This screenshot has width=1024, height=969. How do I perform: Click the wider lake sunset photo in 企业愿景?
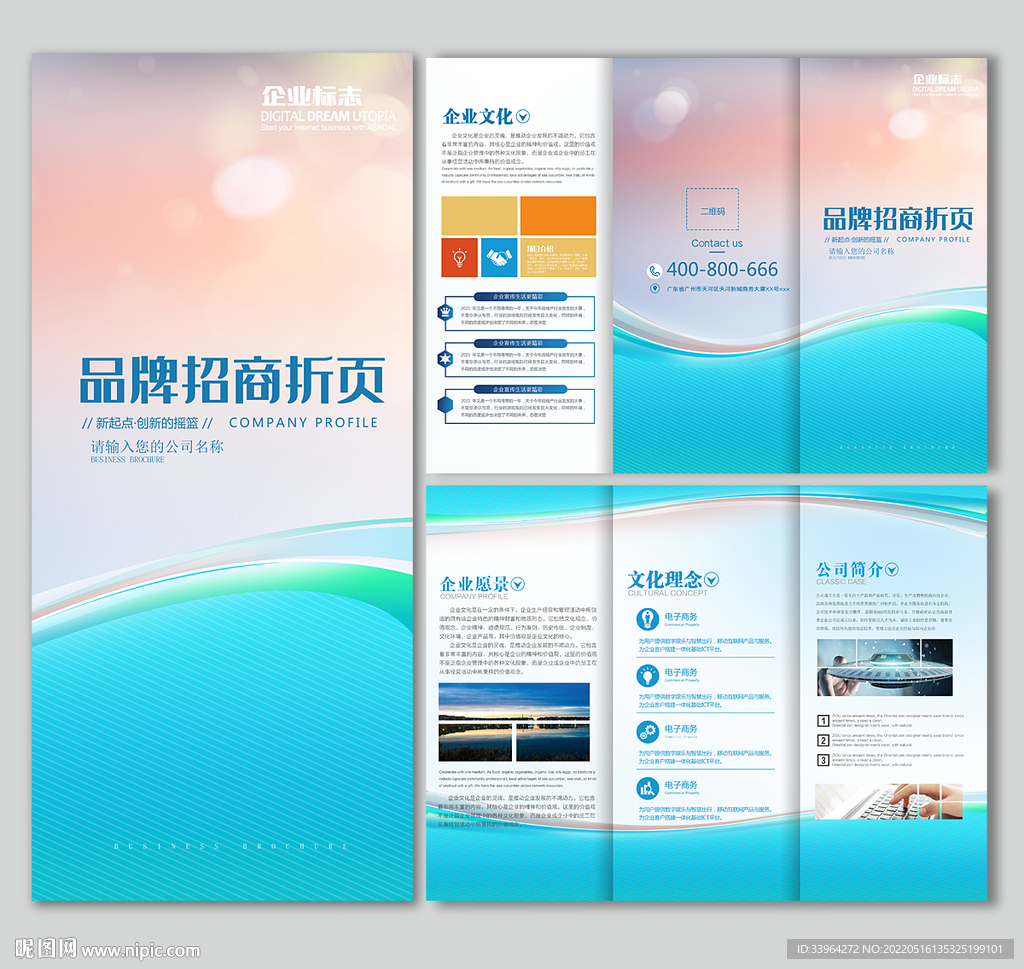(514, 702)
